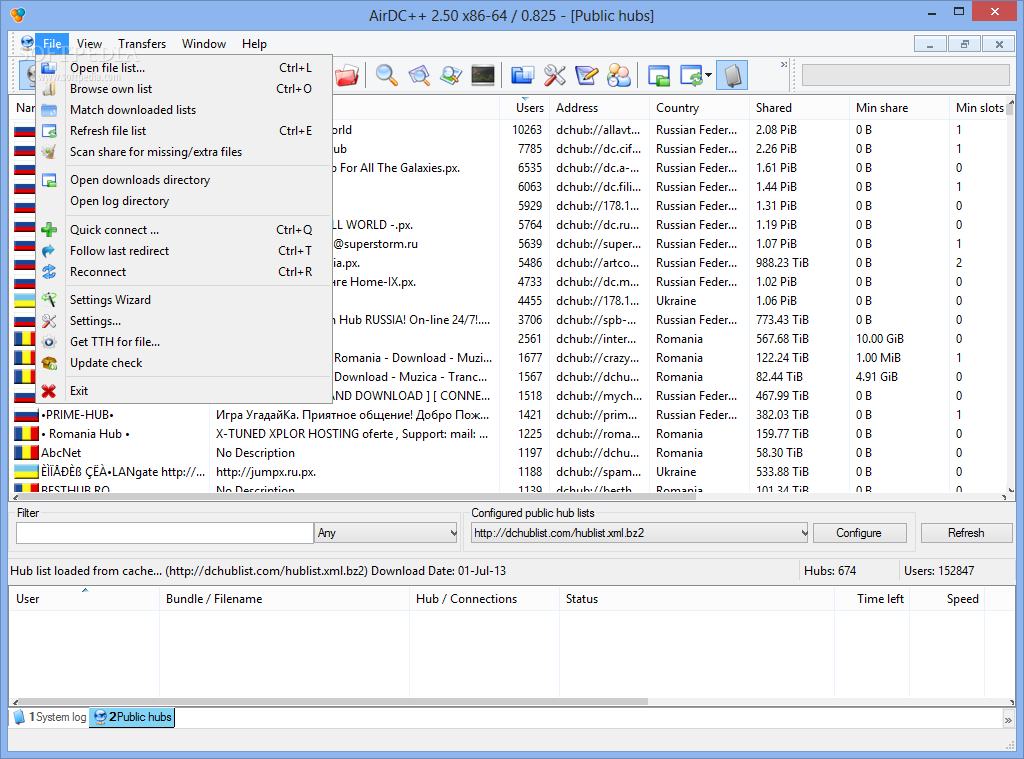The width and height of the screenshot is (1024, 759).
Task: Click the 10263 users cell
Action: [x=527, y=130]
